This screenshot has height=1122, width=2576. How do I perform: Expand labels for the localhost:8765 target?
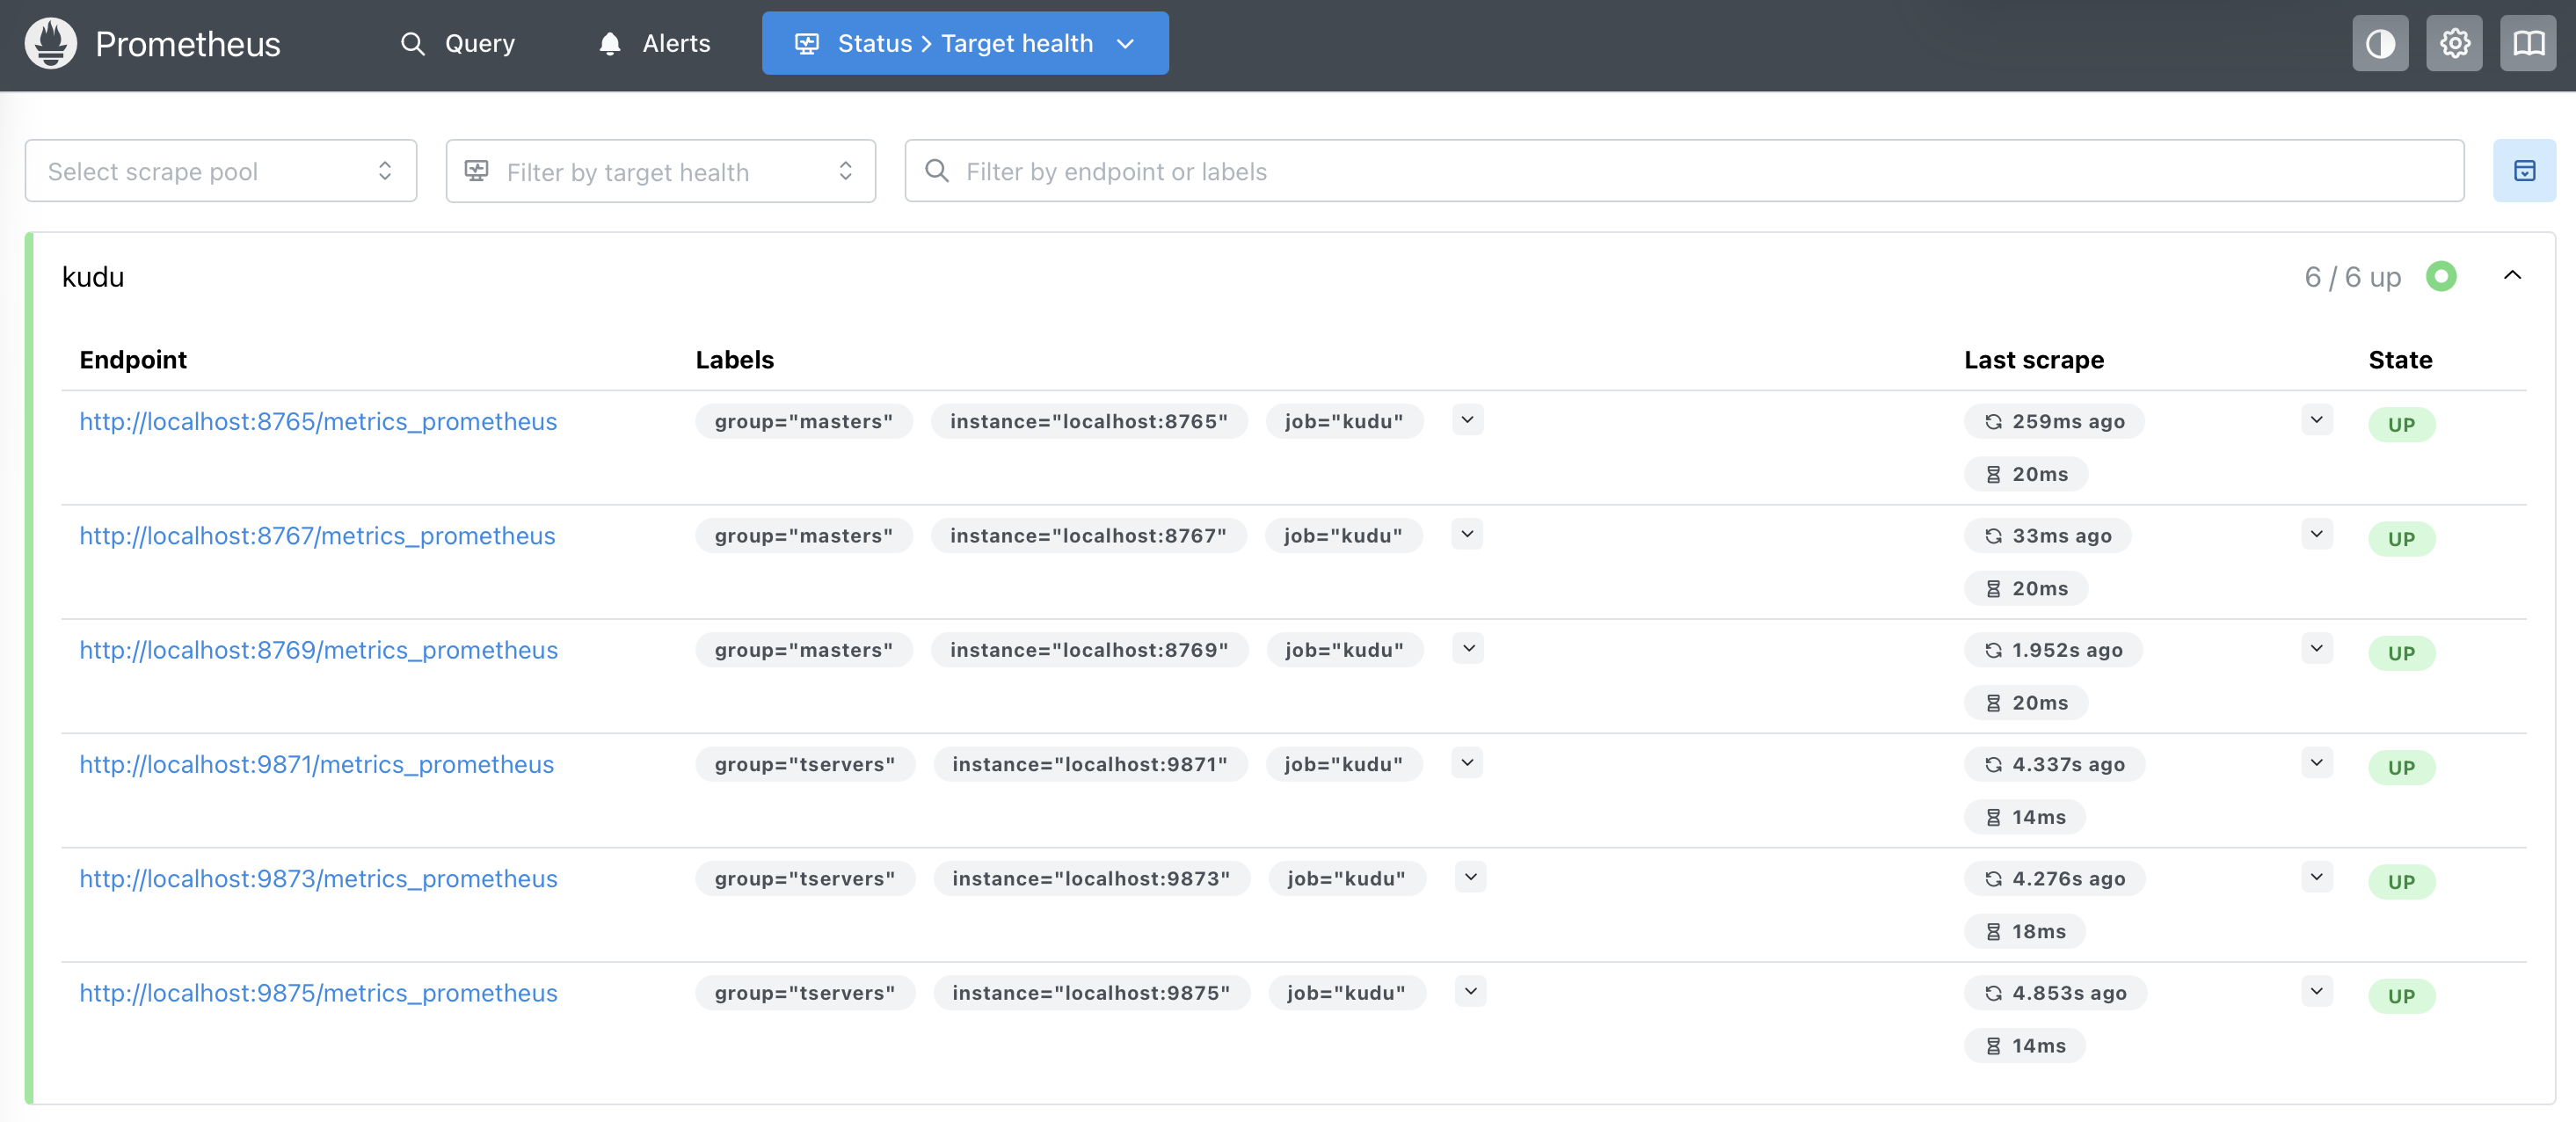(1467, 420)
